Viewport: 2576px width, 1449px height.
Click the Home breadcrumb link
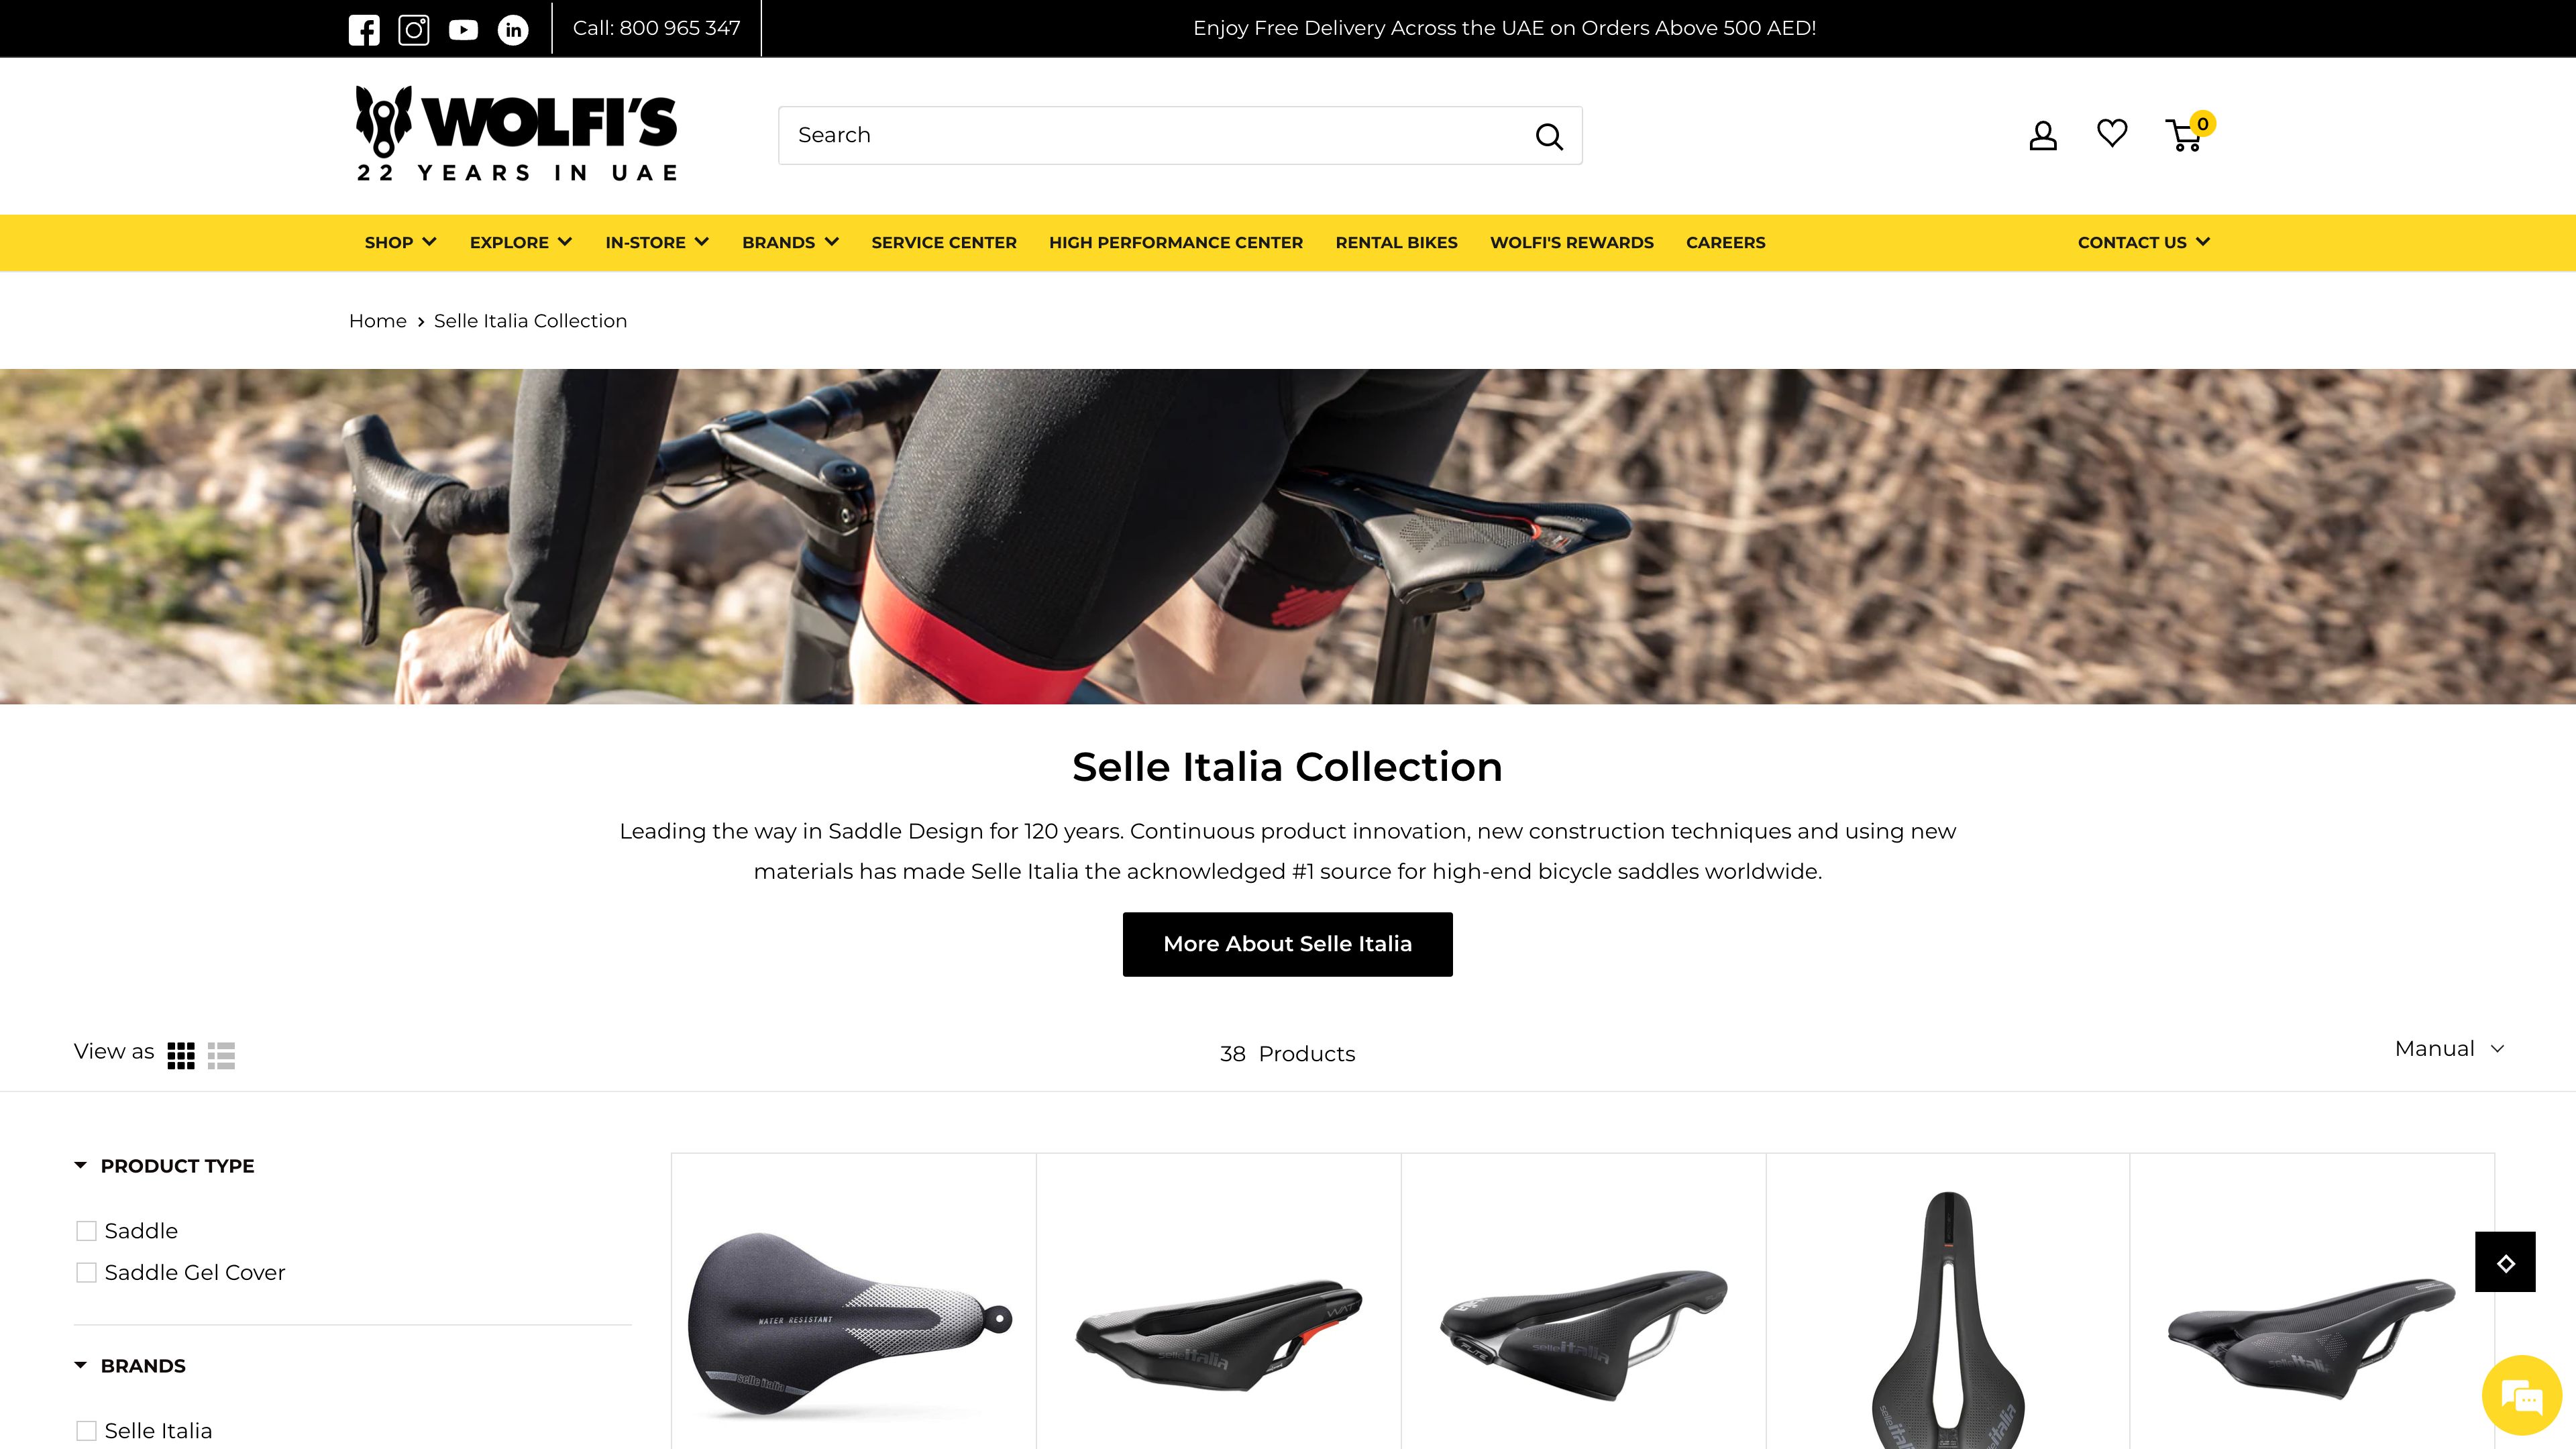pos(377,321)
